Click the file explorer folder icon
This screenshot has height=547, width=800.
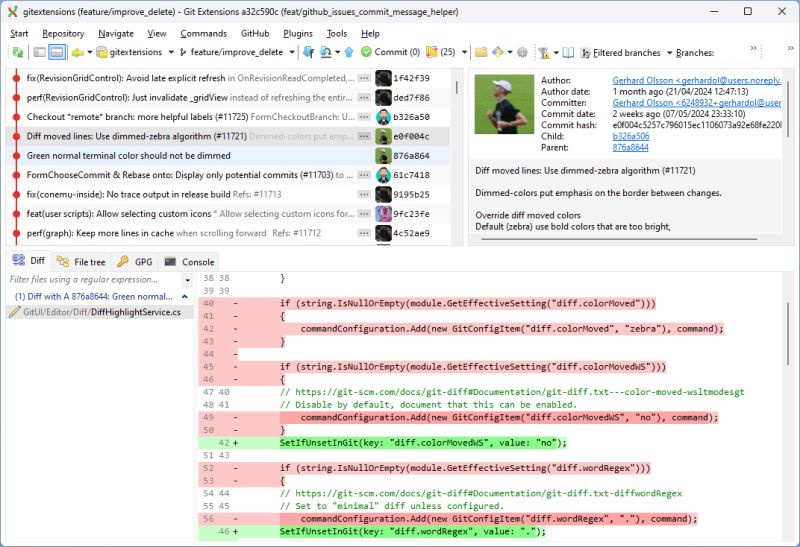point(481,52)
